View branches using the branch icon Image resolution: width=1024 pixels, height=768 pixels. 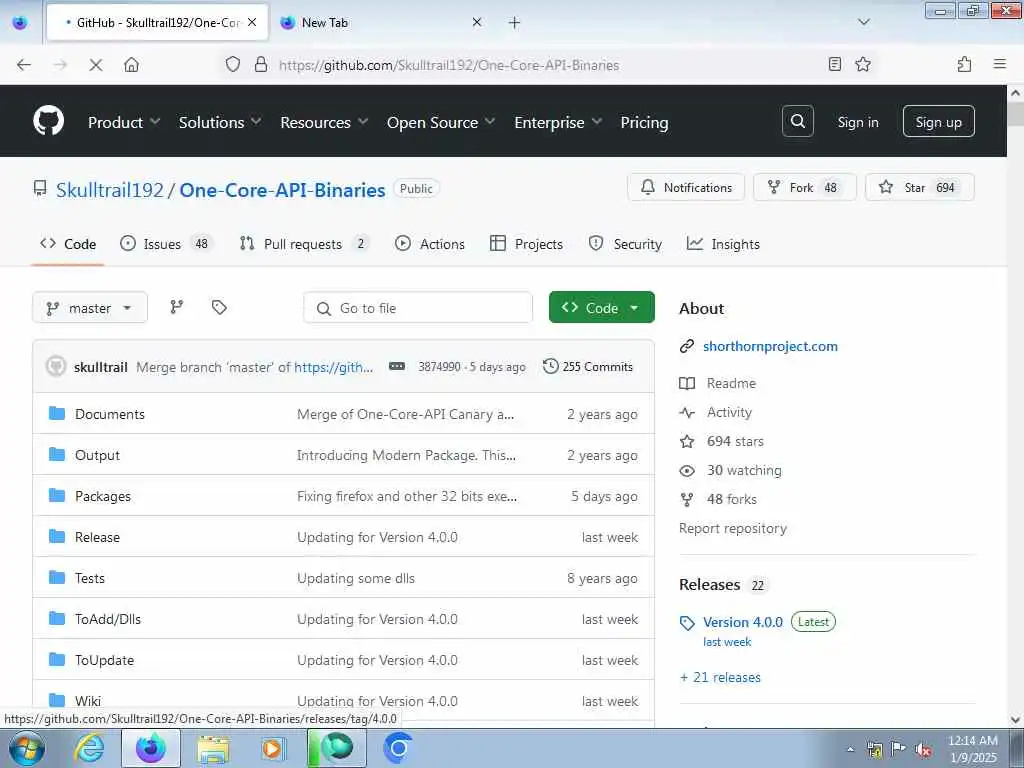[177, 307]
